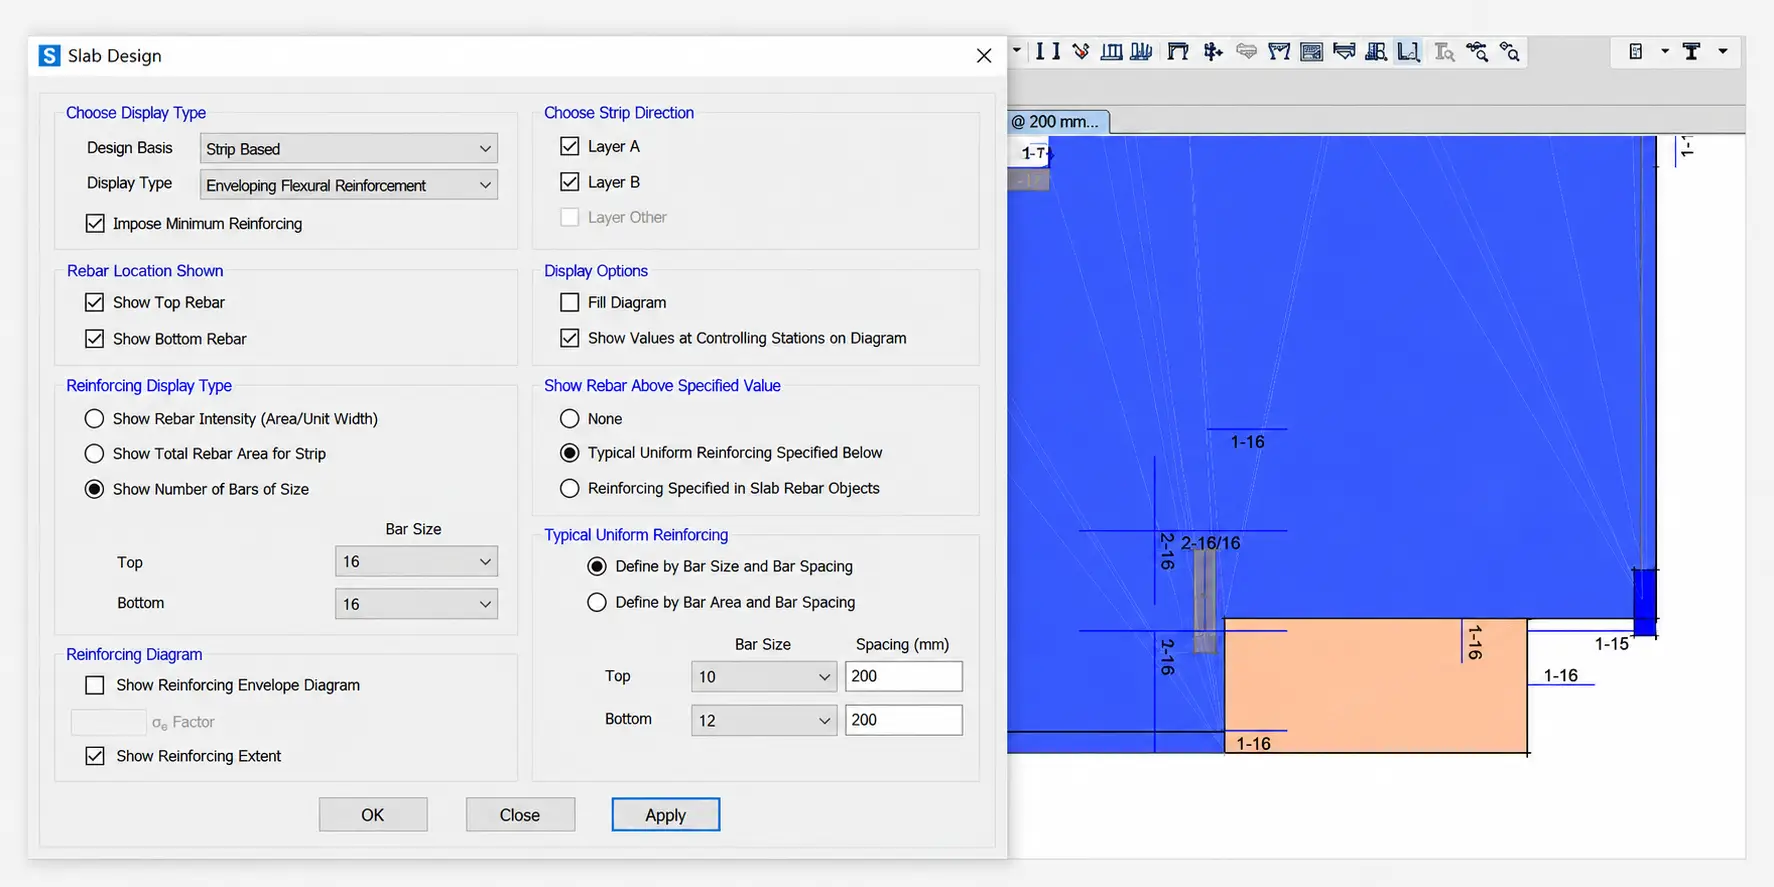Click the building with magnifier toolbar icon

click(1376, 51)
